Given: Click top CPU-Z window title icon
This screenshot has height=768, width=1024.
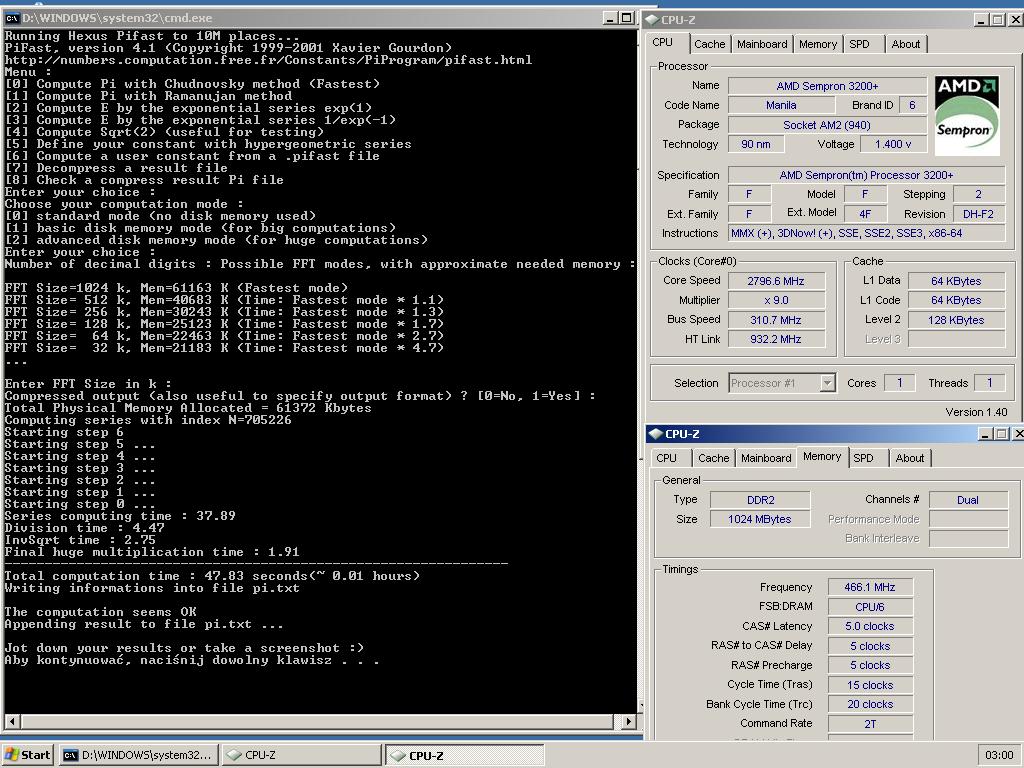Looking at the screenshot, I should click(652, 20).
